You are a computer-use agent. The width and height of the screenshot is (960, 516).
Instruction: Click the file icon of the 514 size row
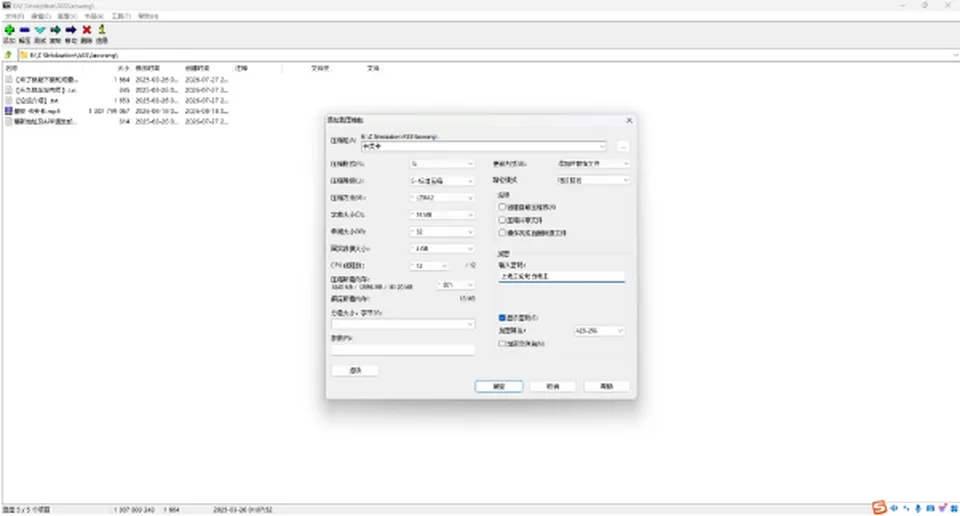9,121
